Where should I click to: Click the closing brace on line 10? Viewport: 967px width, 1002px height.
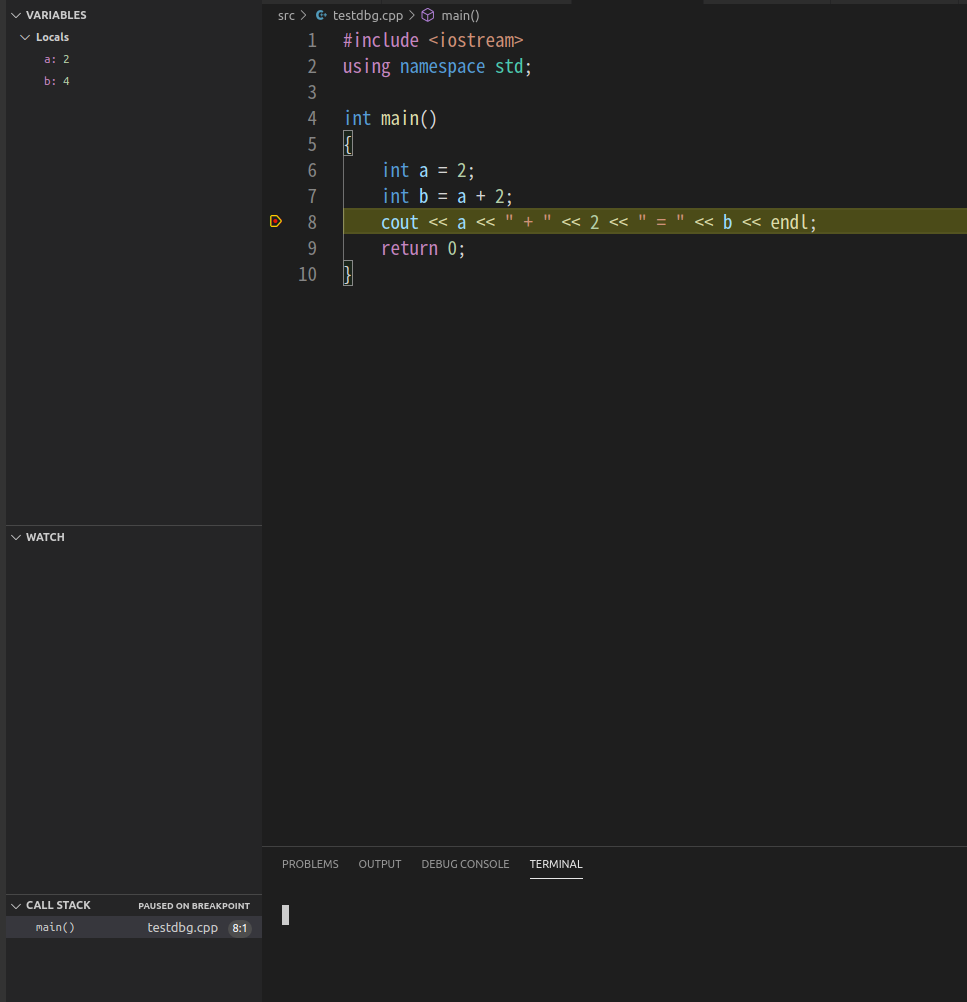[348, 274]
